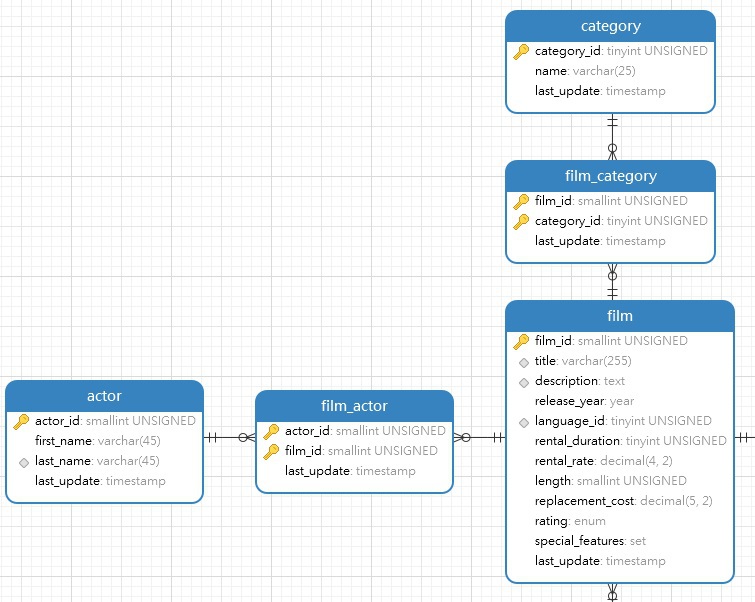The height and width of the screenshot is (602, 755).
Task: Select the category table header
Action: [610, 26]
